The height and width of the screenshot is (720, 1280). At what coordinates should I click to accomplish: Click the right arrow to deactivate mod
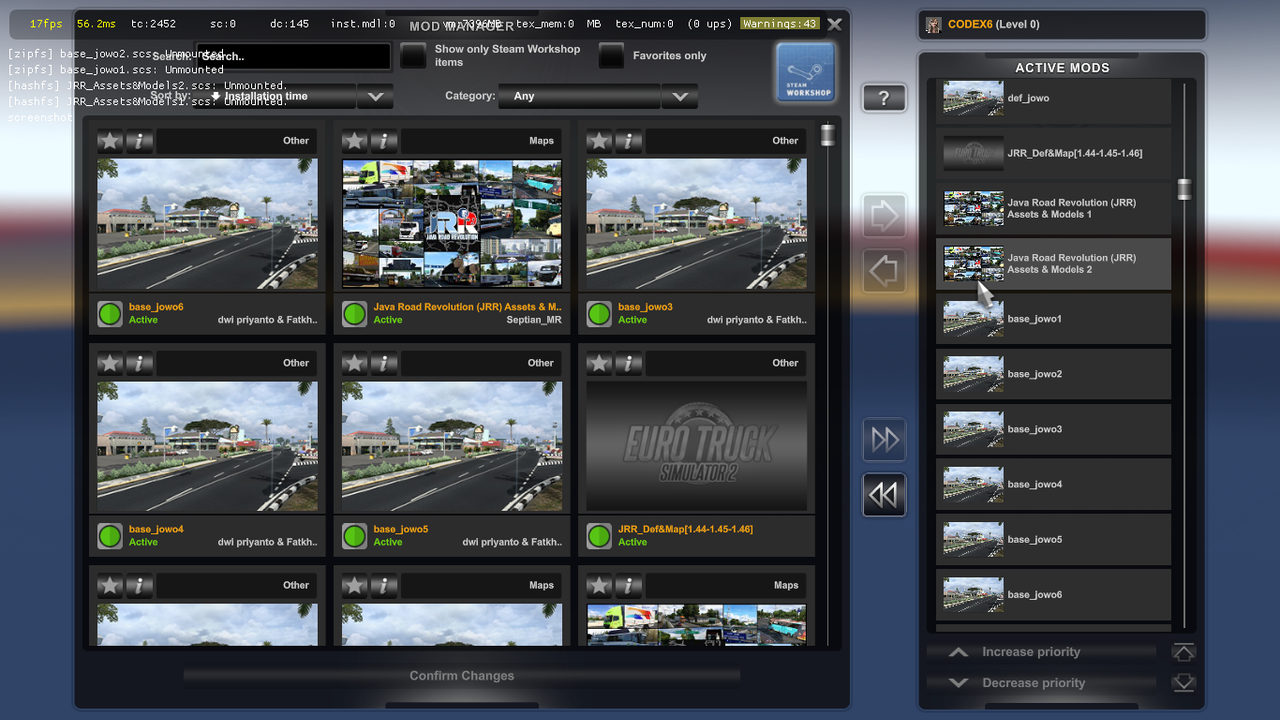(884, 215)
